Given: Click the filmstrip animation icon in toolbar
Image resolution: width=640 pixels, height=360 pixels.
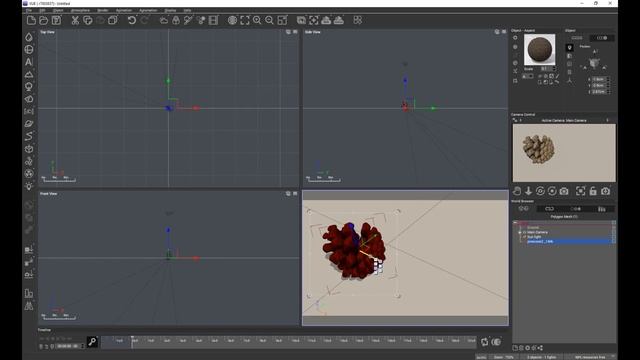Looking at the screenshot, I should coord(213,20).
